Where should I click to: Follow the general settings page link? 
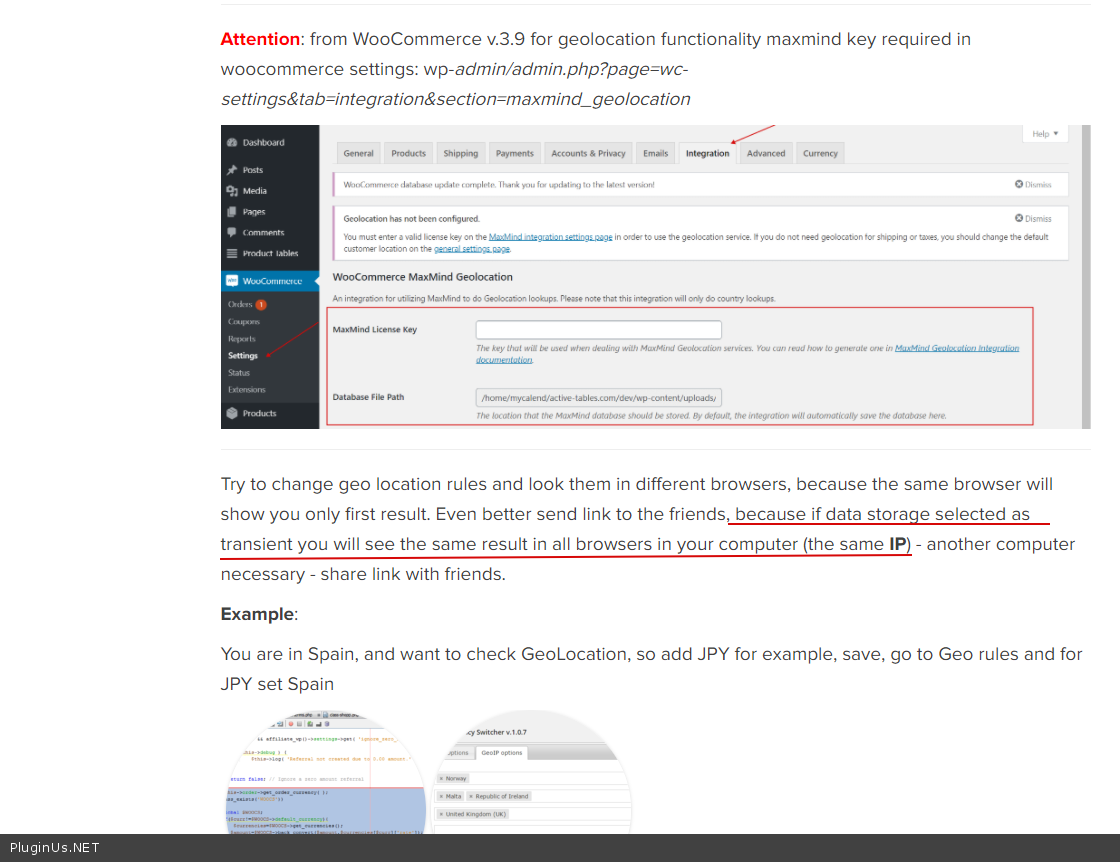click(471, 249)
